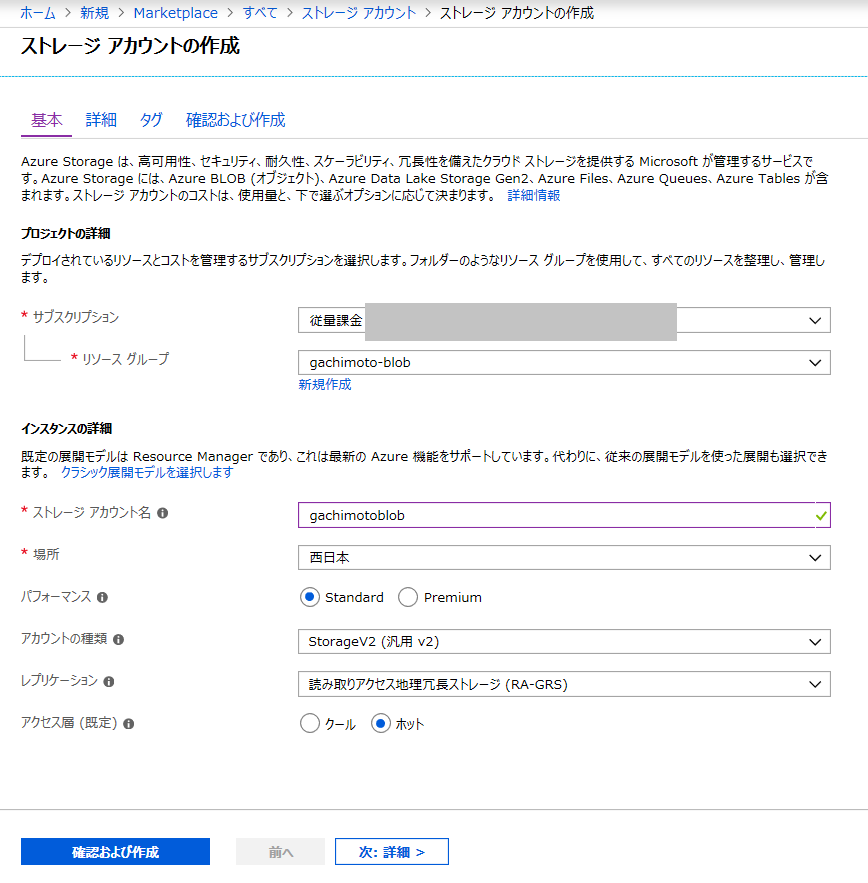Show the アクセス層 (既定) info tooltip
The width and height of the screenshot is (868, 883).
coord(128,723)
